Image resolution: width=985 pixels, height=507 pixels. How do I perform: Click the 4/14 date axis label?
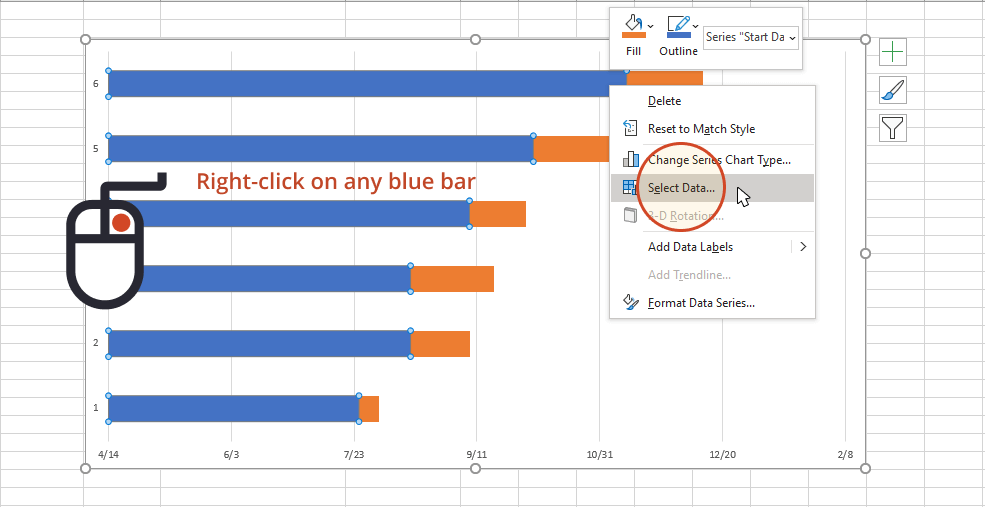pyautogui.click(x=109, y=454)
